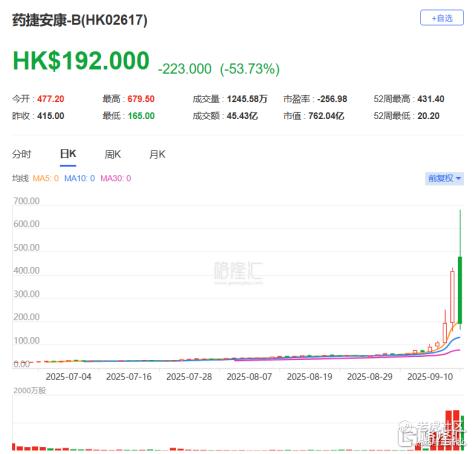Viewport: 473px width, 454px height.
Task: Click the large red candlestick before the last
Action: pyautogui.click(x=452, y=297)
